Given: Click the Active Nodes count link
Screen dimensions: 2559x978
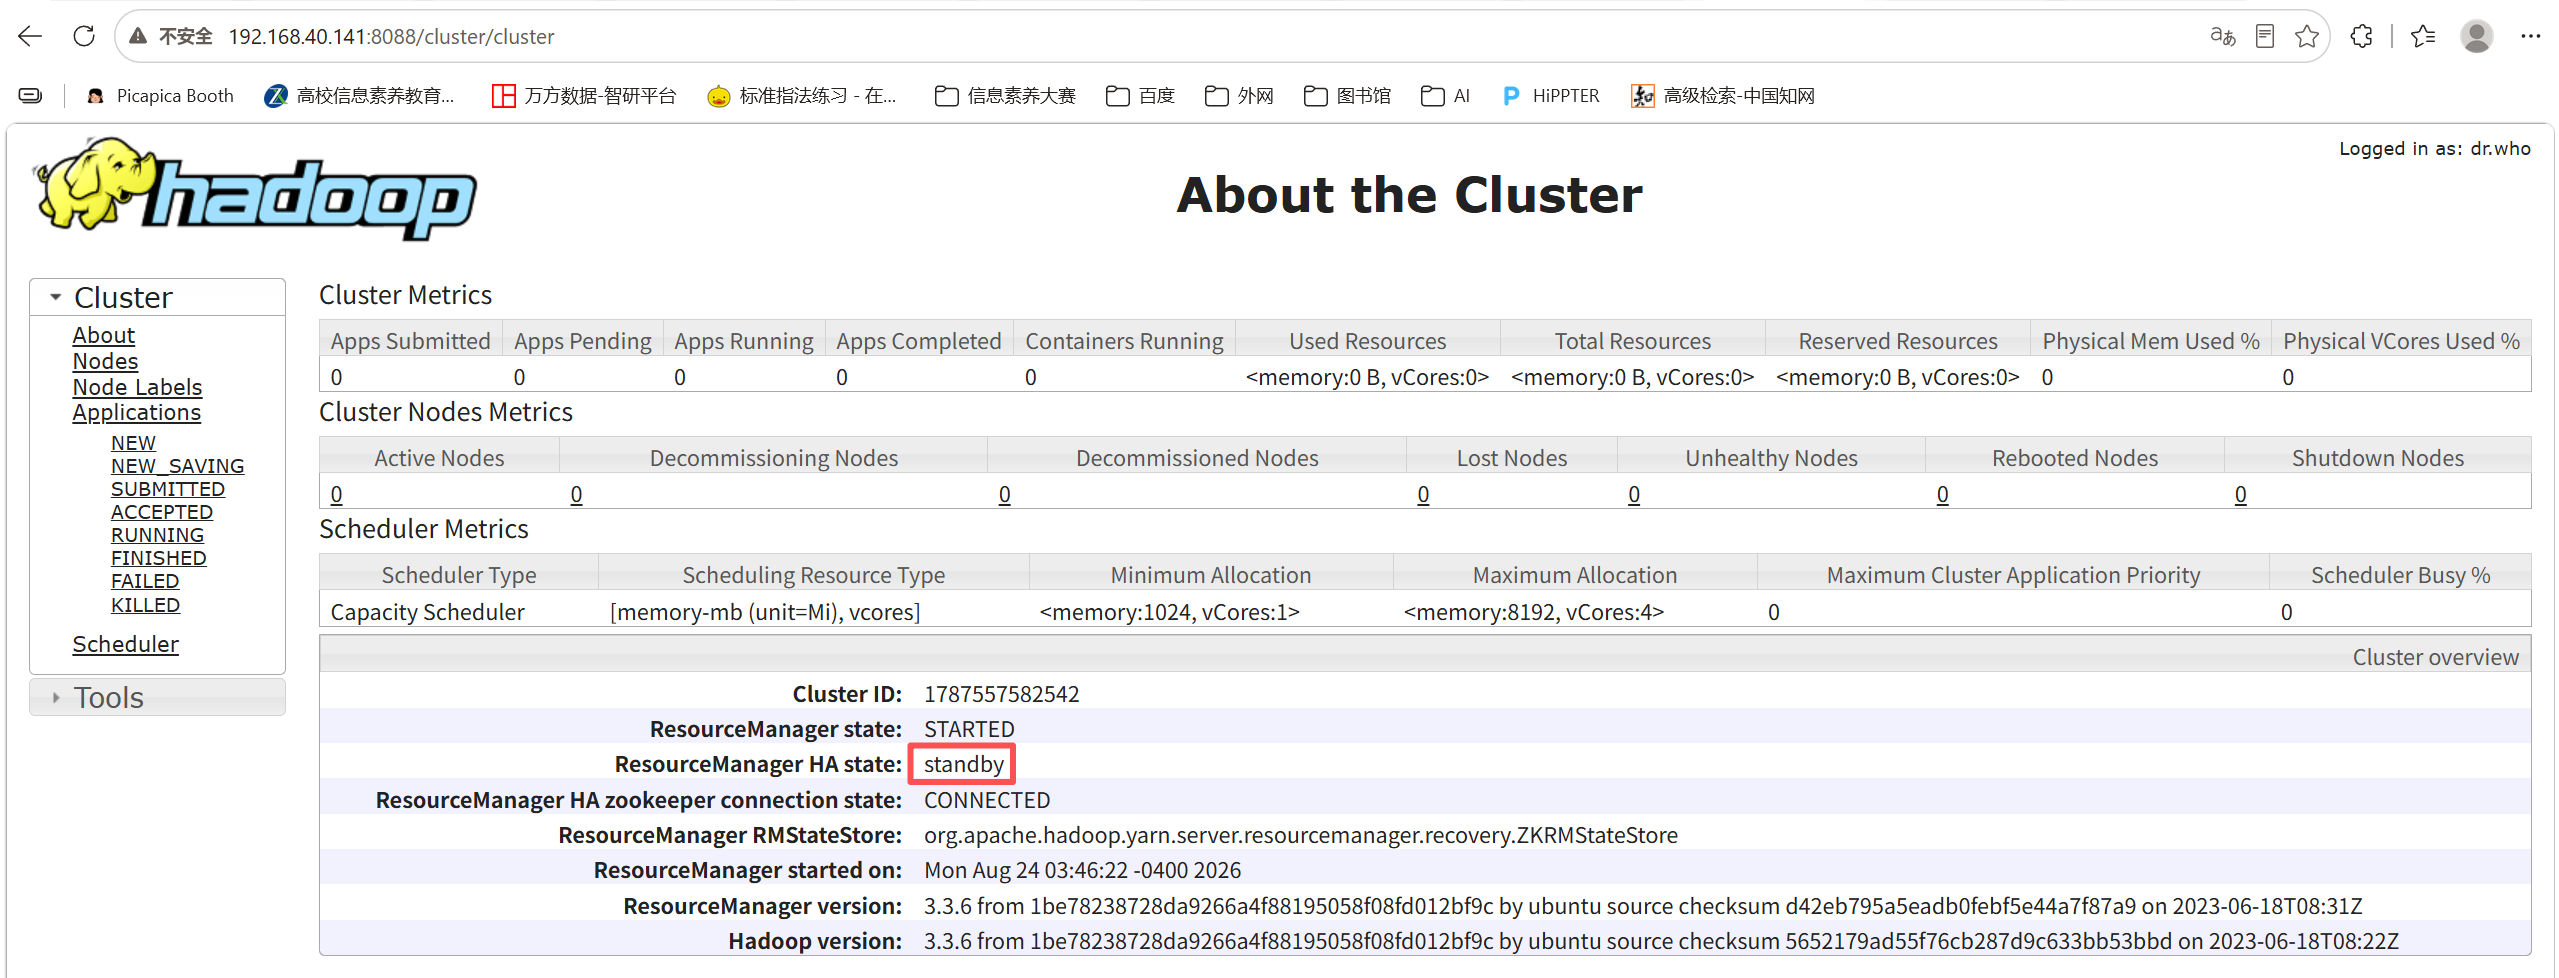Looking at the screenshot, I should [x=336, y=494].
